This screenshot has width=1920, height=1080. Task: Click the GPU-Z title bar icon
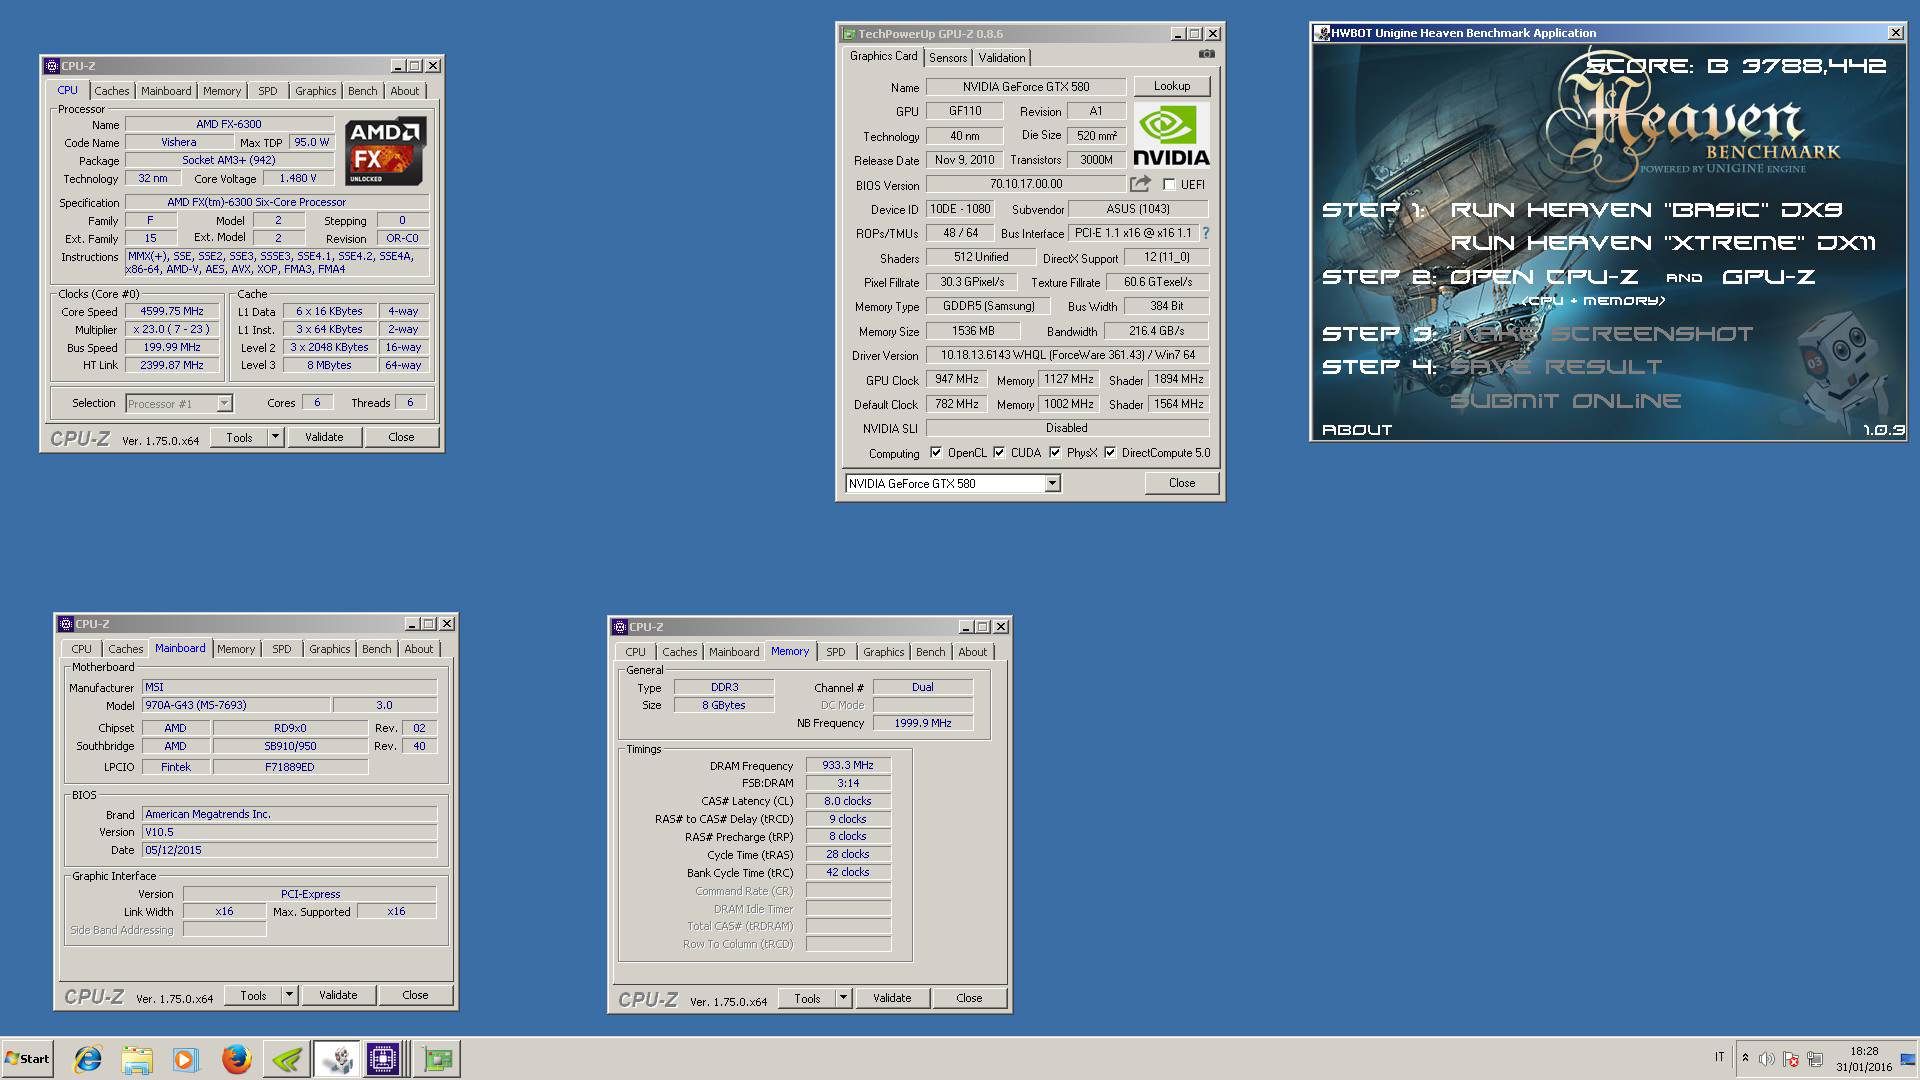[848, 34]
